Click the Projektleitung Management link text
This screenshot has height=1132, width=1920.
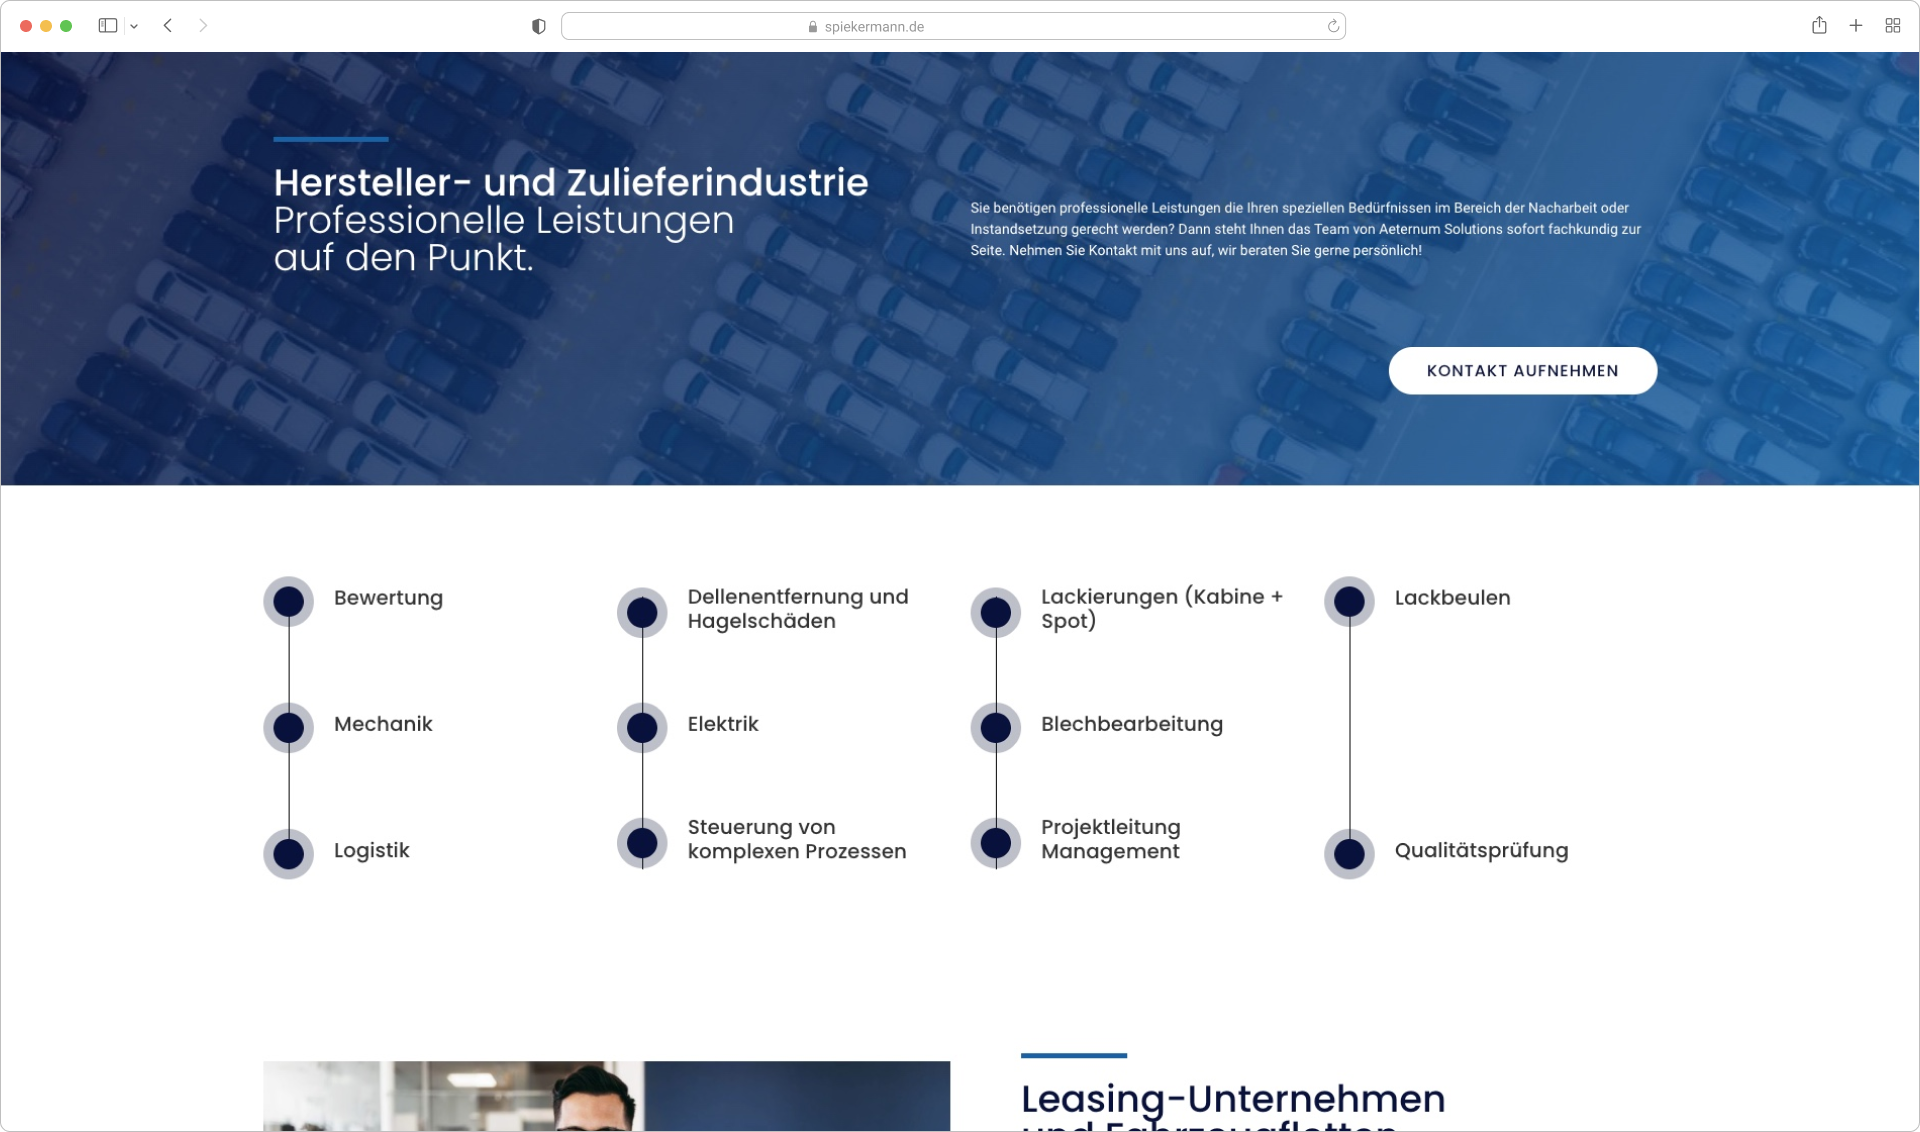tap(1110, 840)
